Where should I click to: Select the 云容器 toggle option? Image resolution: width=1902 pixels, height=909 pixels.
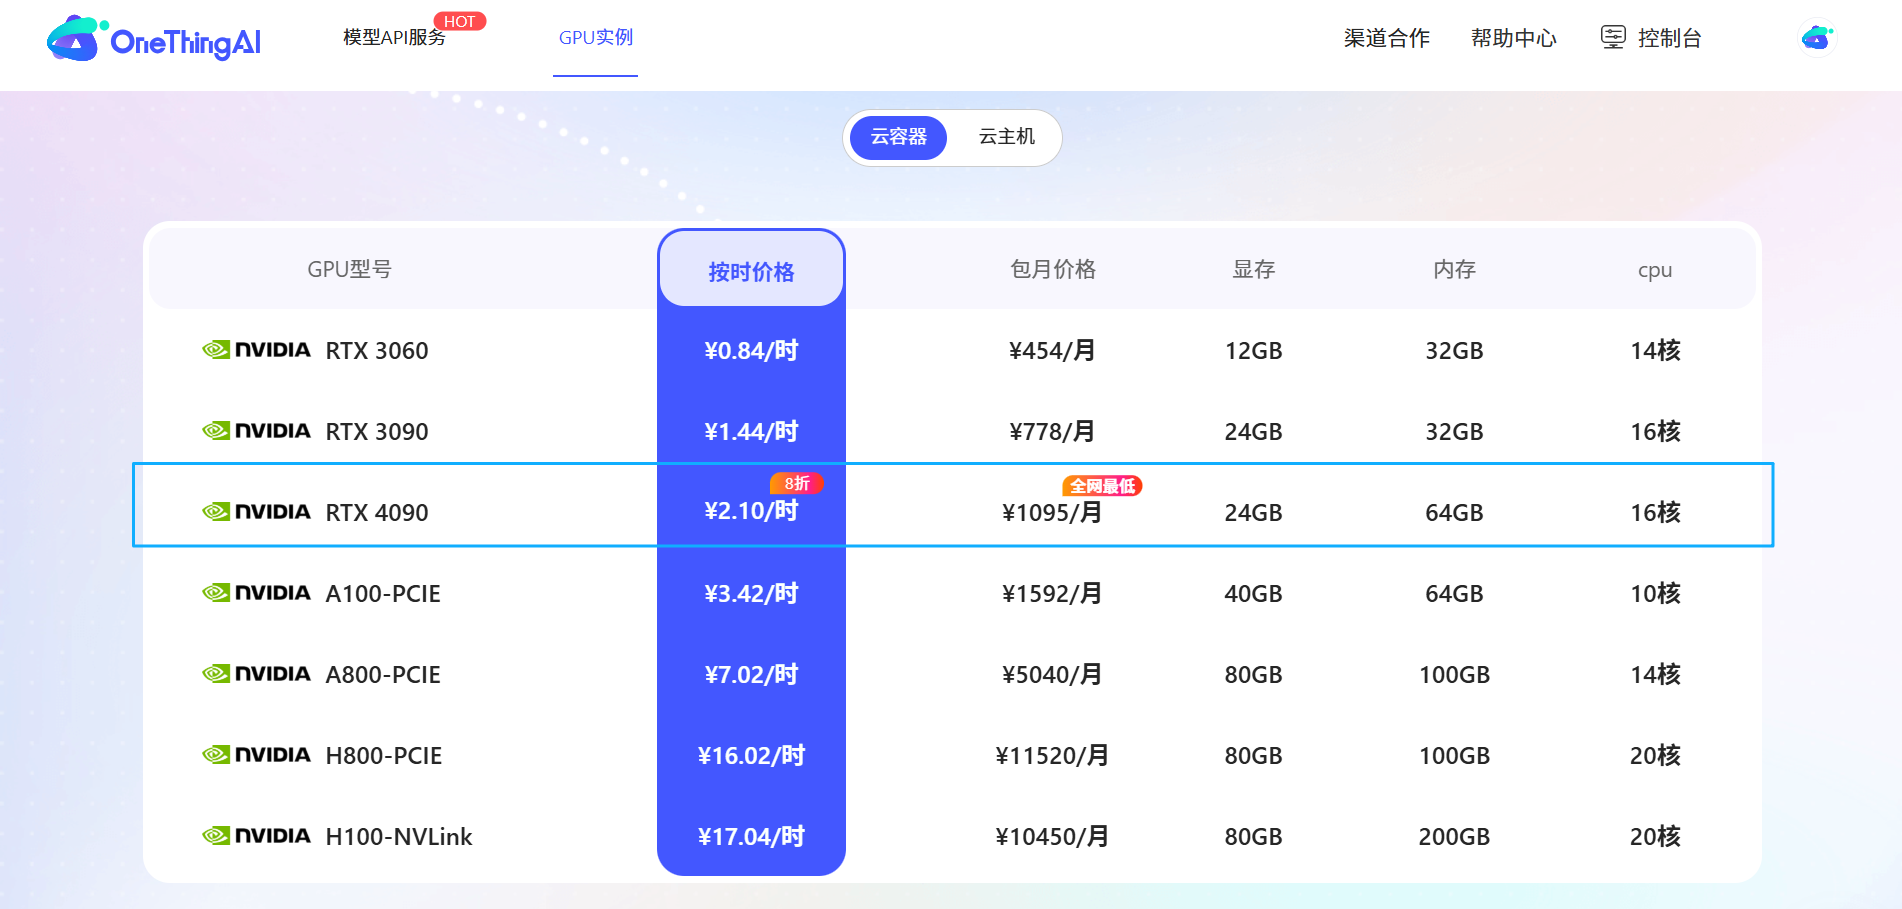(898, 137)
